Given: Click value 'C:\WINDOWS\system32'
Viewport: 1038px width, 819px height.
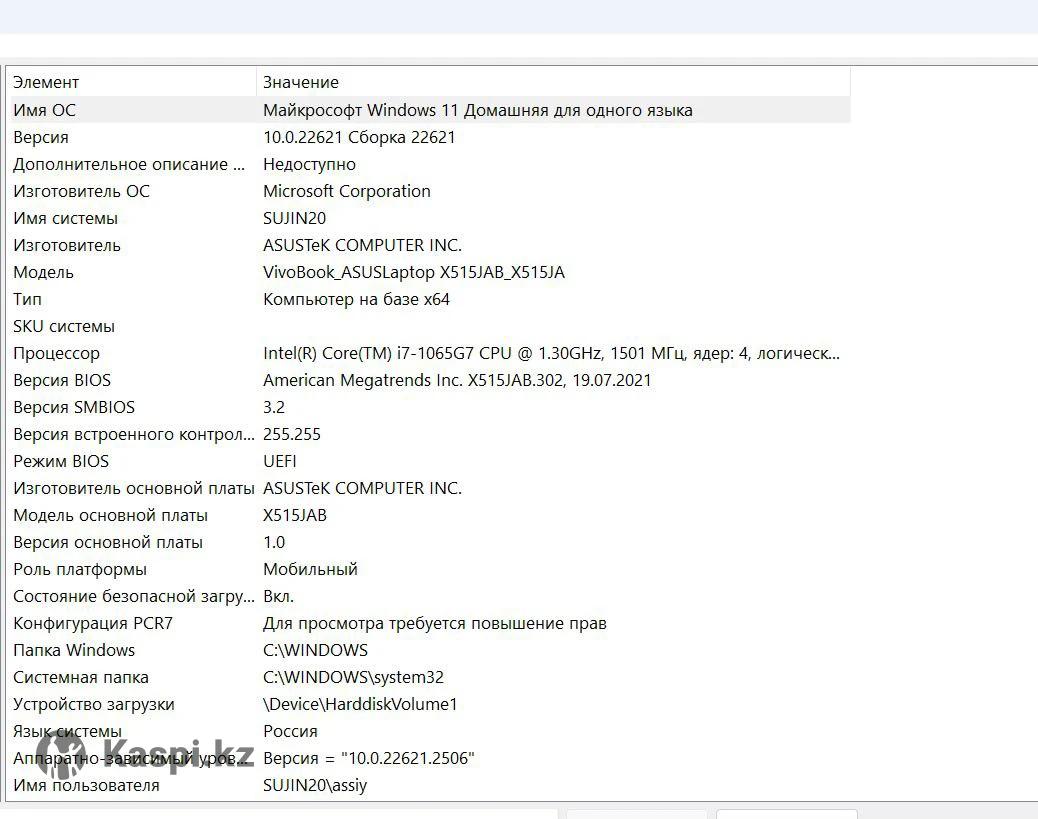Looking at the screenshot, I should tap(353, 677).
